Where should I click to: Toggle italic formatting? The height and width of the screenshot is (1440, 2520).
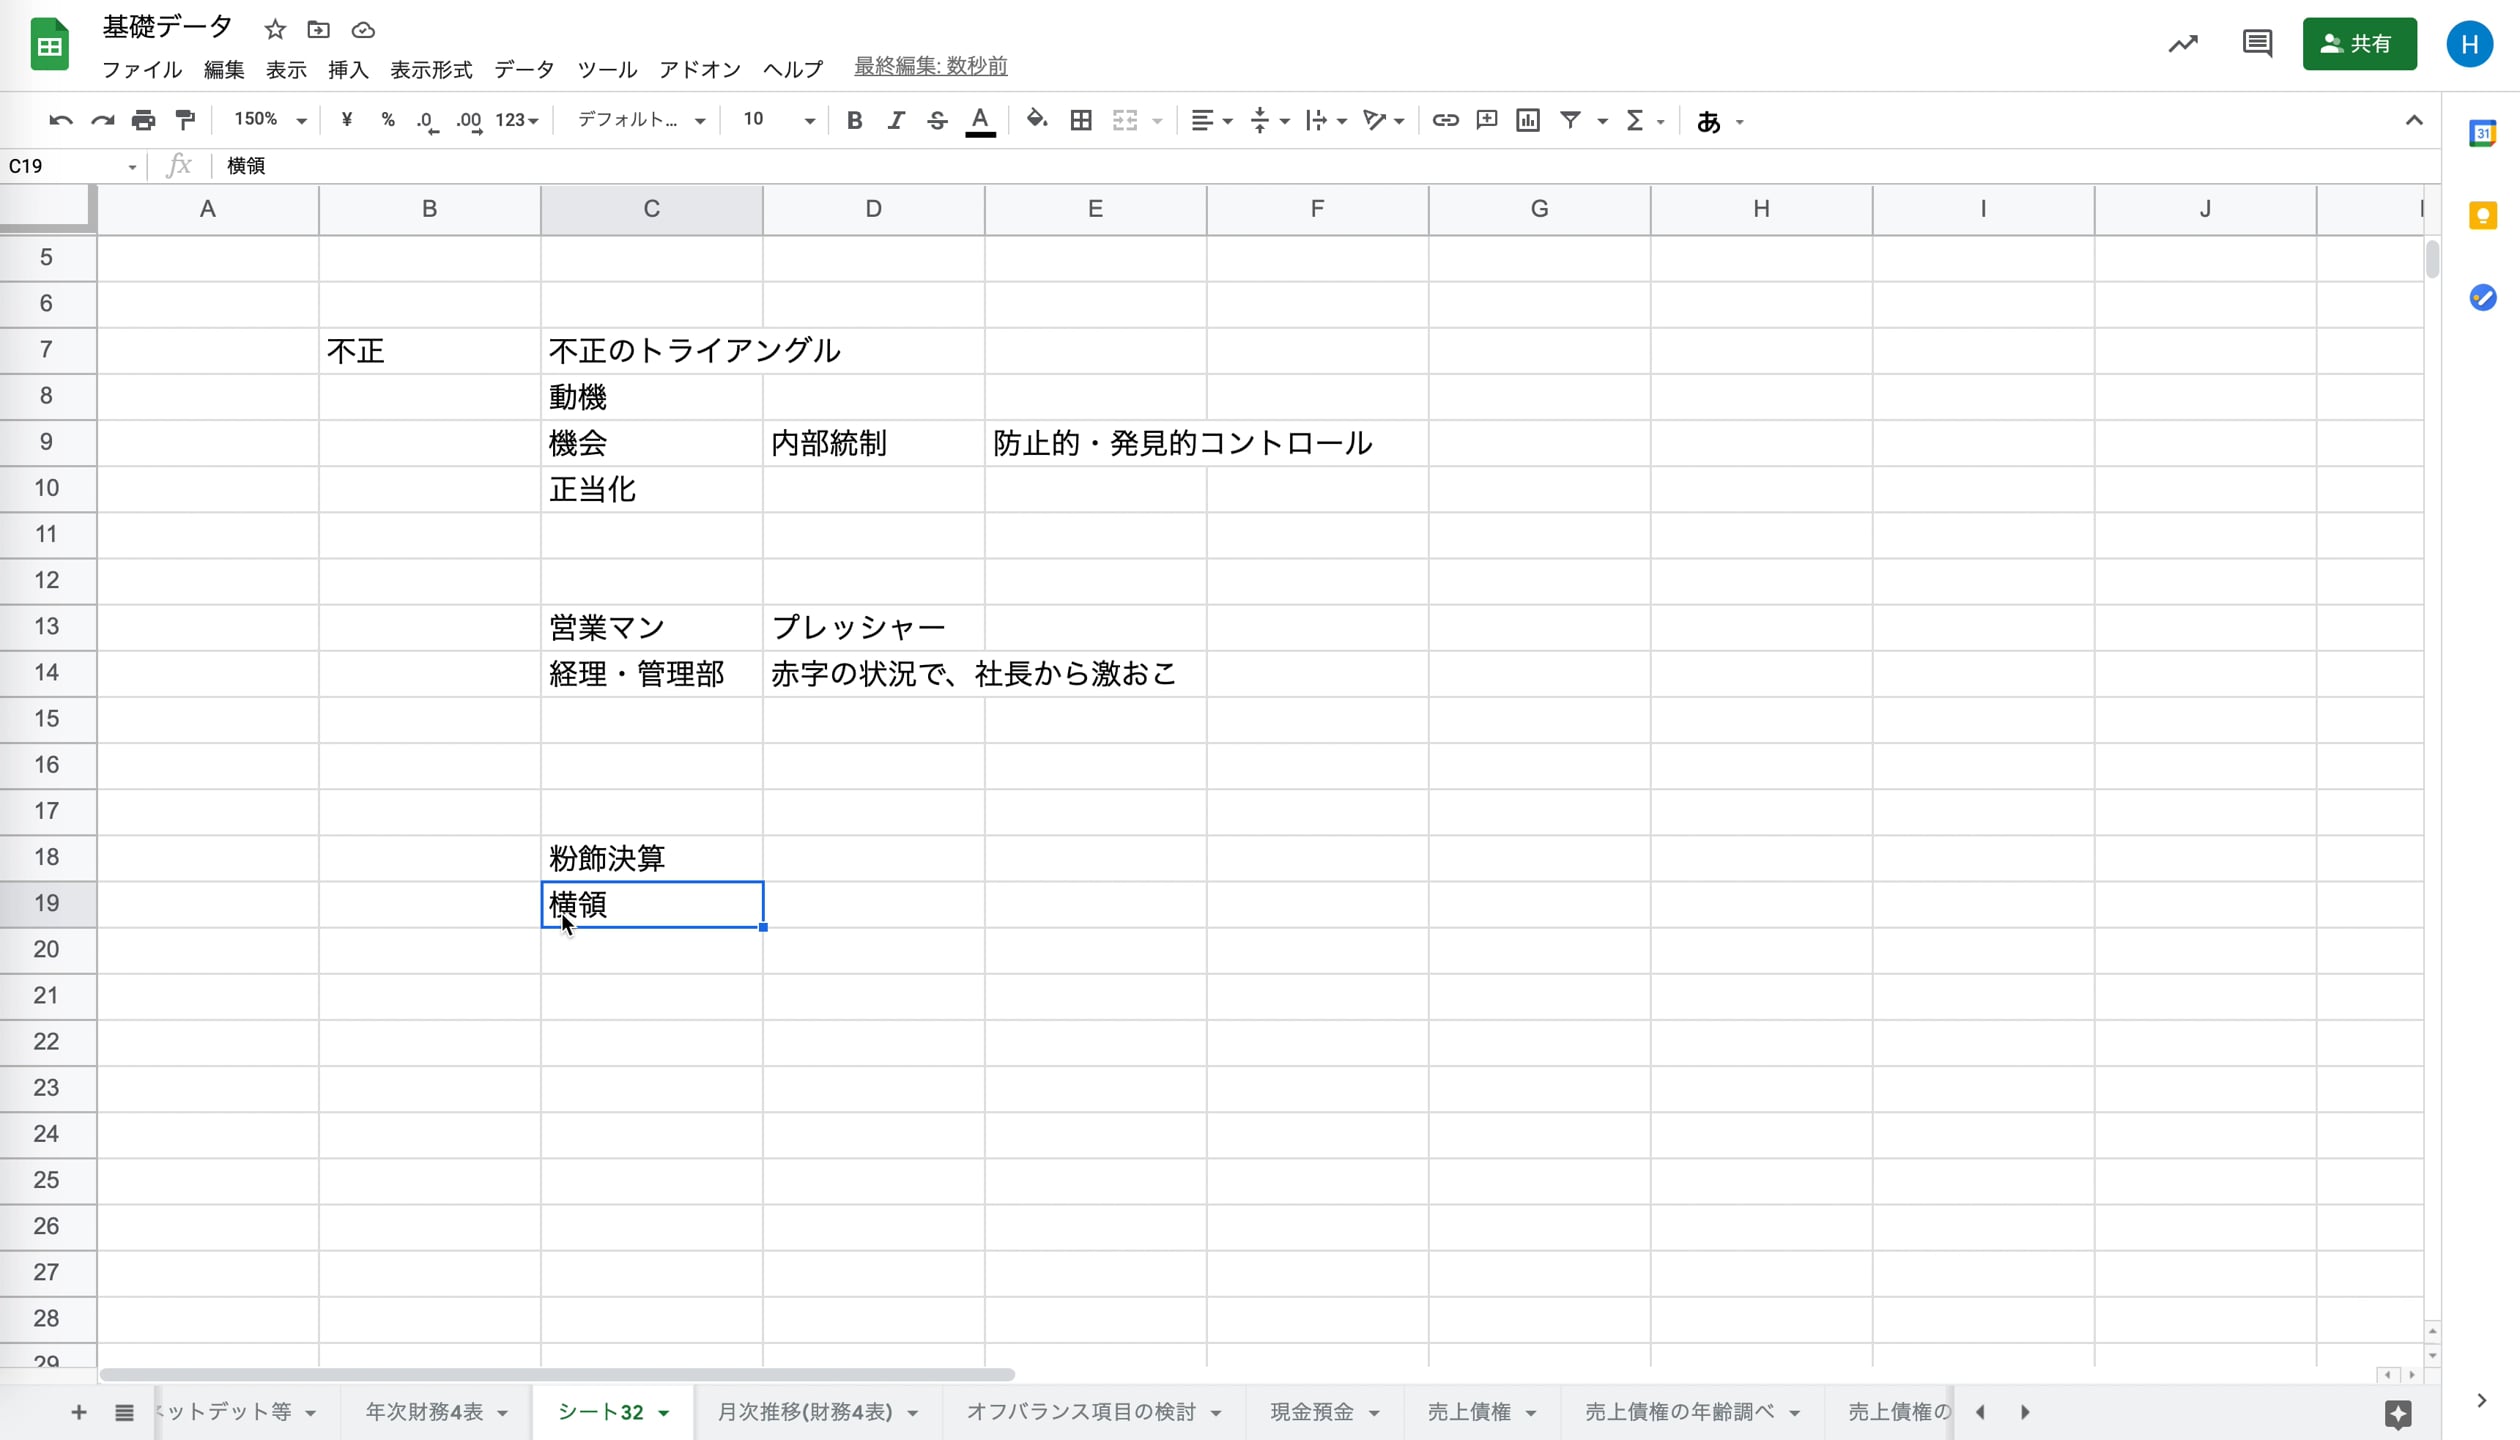click(x=896, y=120)
